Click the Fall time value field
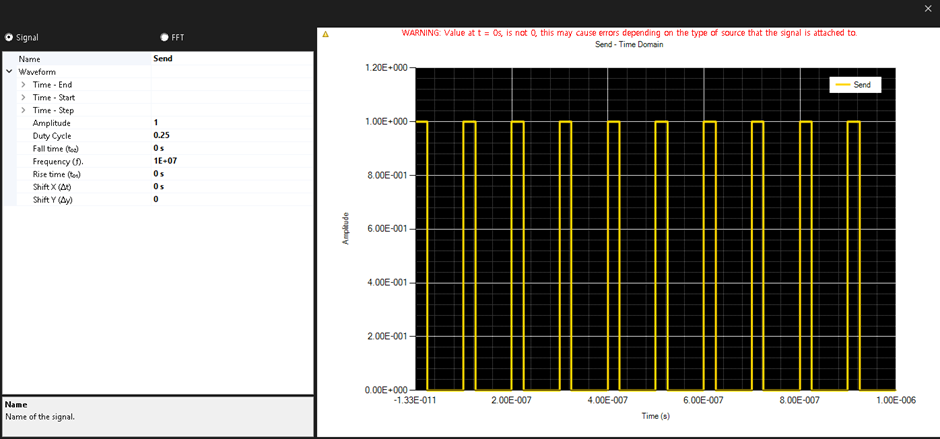Screen dimensions: 940x439 [x=230, y=148]
